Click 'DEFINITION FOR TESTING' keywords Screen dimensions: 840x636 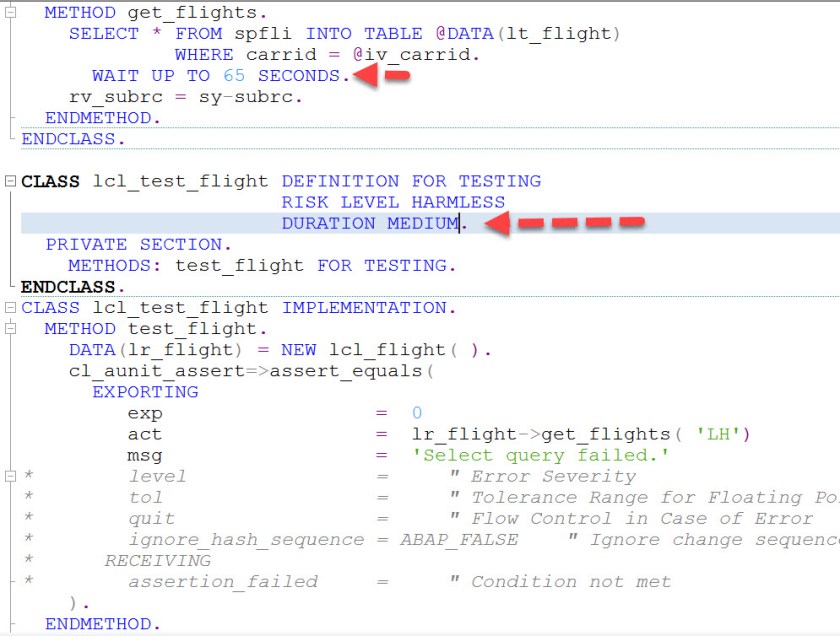click(x=411, y=181)
